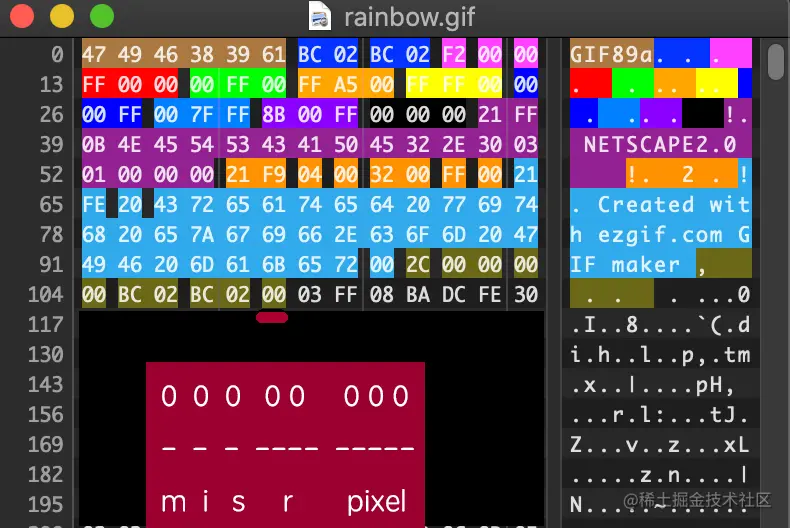Click the vertical scrollbar thumb at right edge
Screen dimensions: 790x528
tap(776, 61)
